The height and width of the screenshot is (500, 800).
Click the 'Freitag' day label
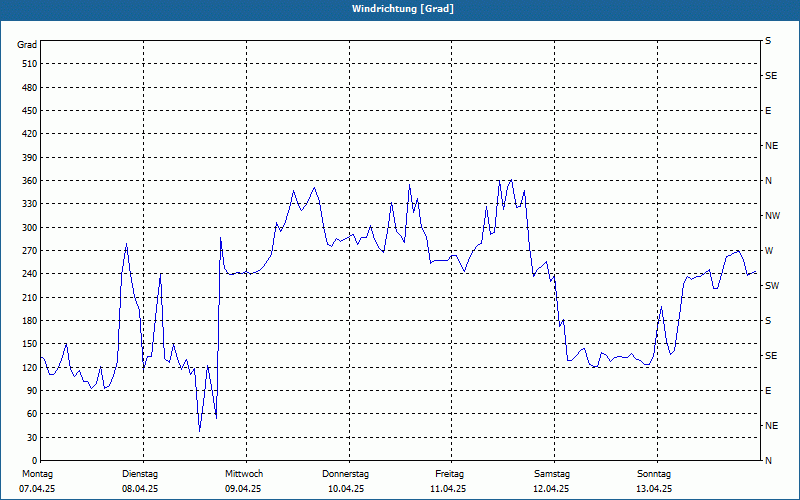pos(449,474)
